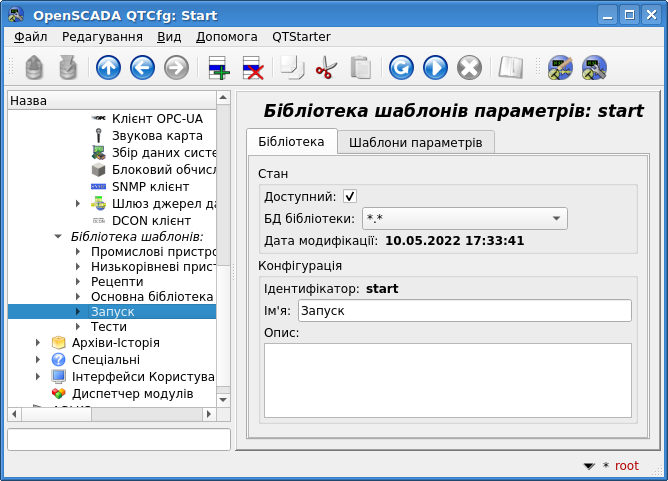Click the tree's horizontal scroll left arrow
This screenshot has height=481, width=668.
[x=14, y=414]
